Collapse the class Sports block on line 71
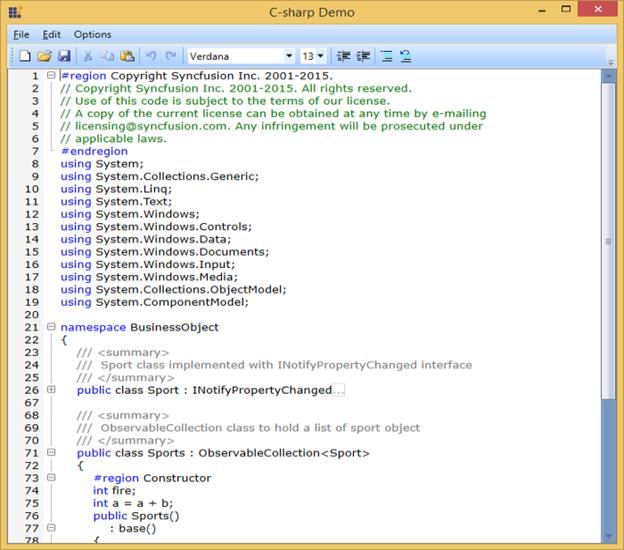 51,452
